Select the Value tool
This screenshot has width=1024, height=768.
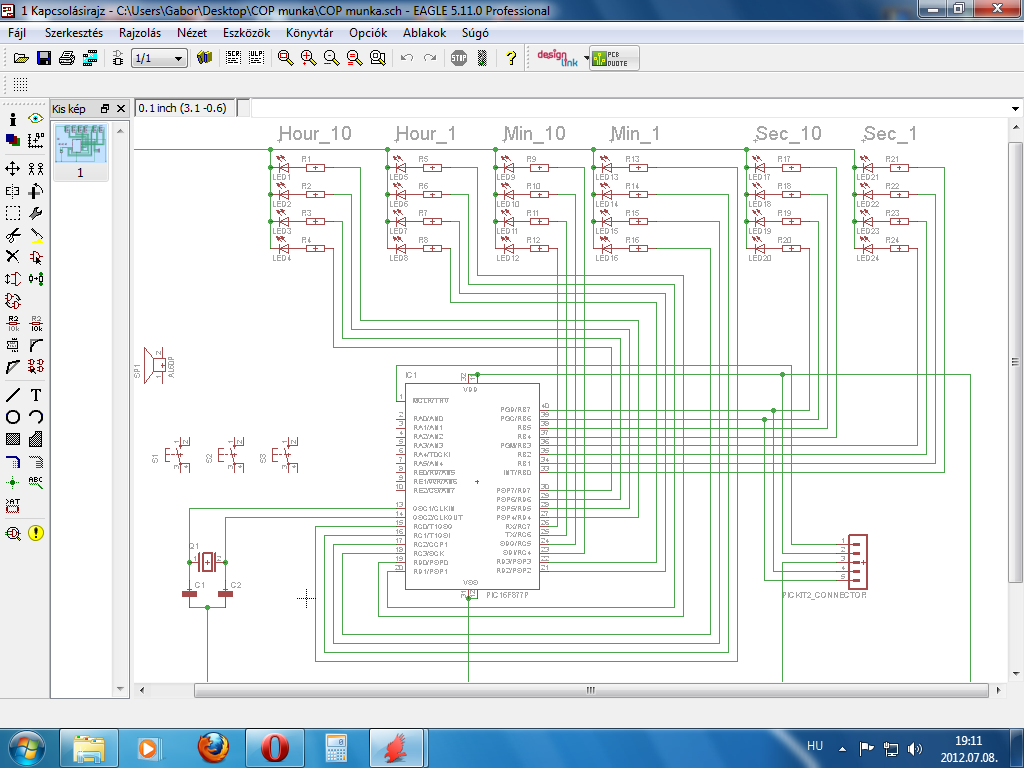(x=36, y=323)
